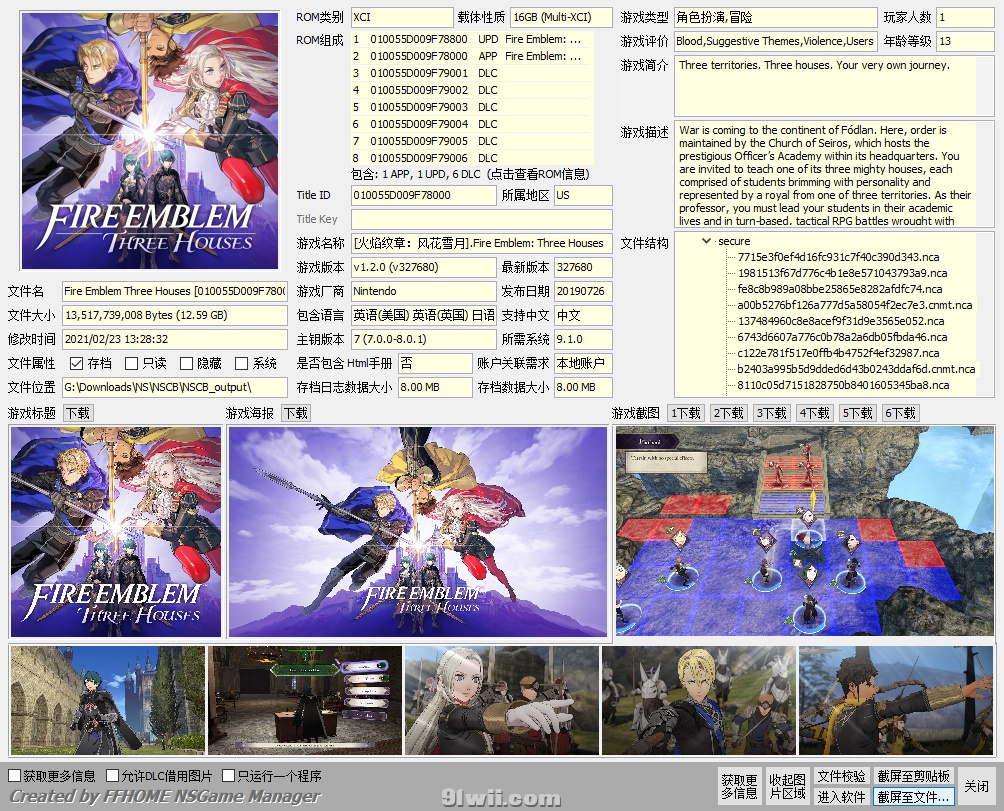Copy screenshot via 截屏至剪贴板 button
Viewport: 1004px width, 811px height.
pyautogui.click(x=914, y=776)
